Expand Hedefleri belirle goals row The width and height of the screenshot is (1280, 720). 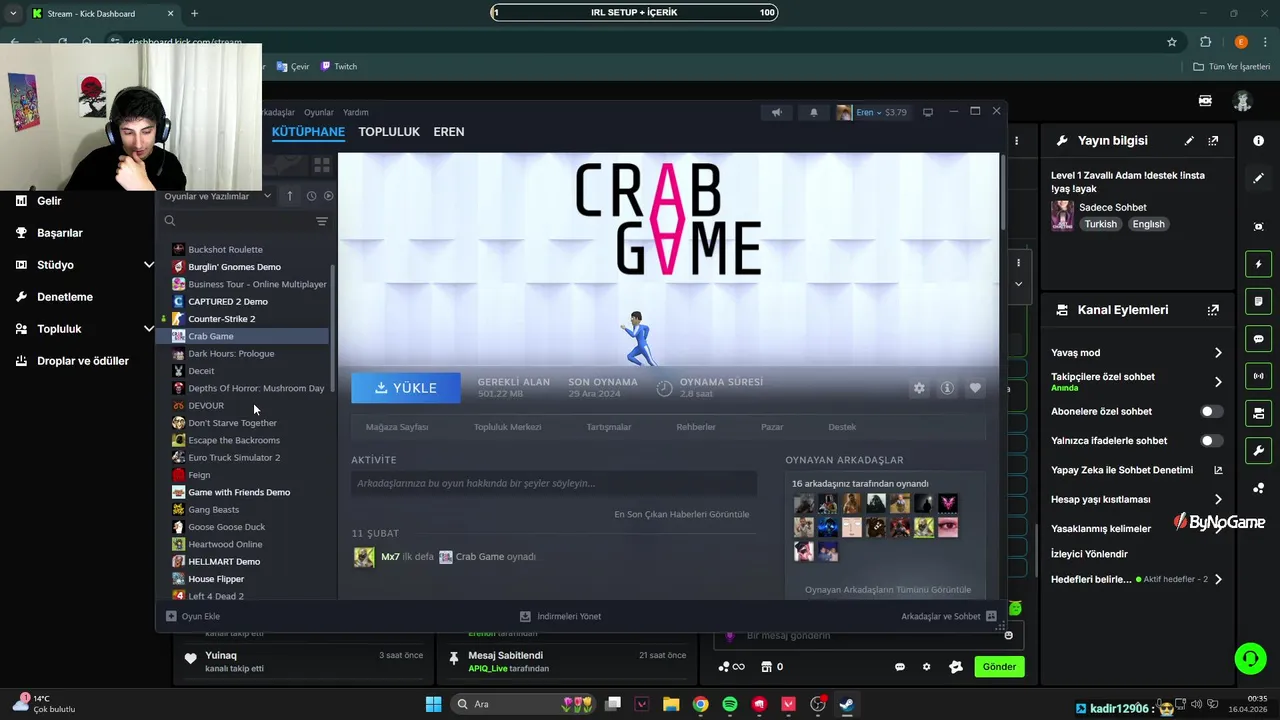coord(1218,579)
